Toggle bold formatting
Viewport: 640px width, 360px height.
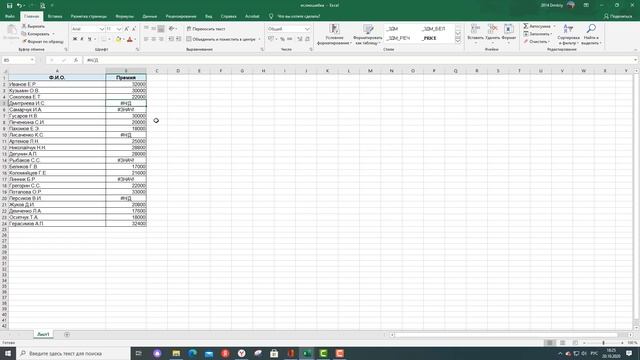75,39
